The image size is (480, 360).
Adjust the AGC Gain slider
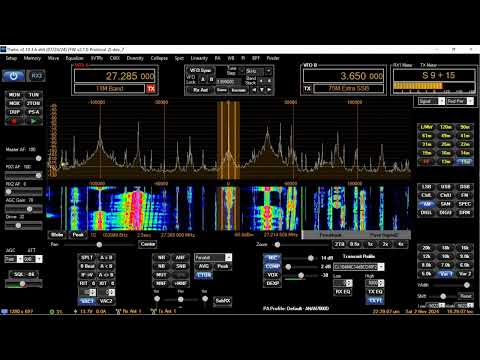point(24,209)
